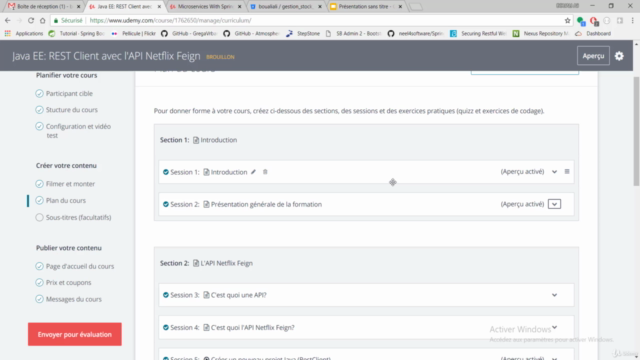Click Session 4 C'est quoi l'API Netflix Feign title
640x360 pixels.
(x=253, y=327)
